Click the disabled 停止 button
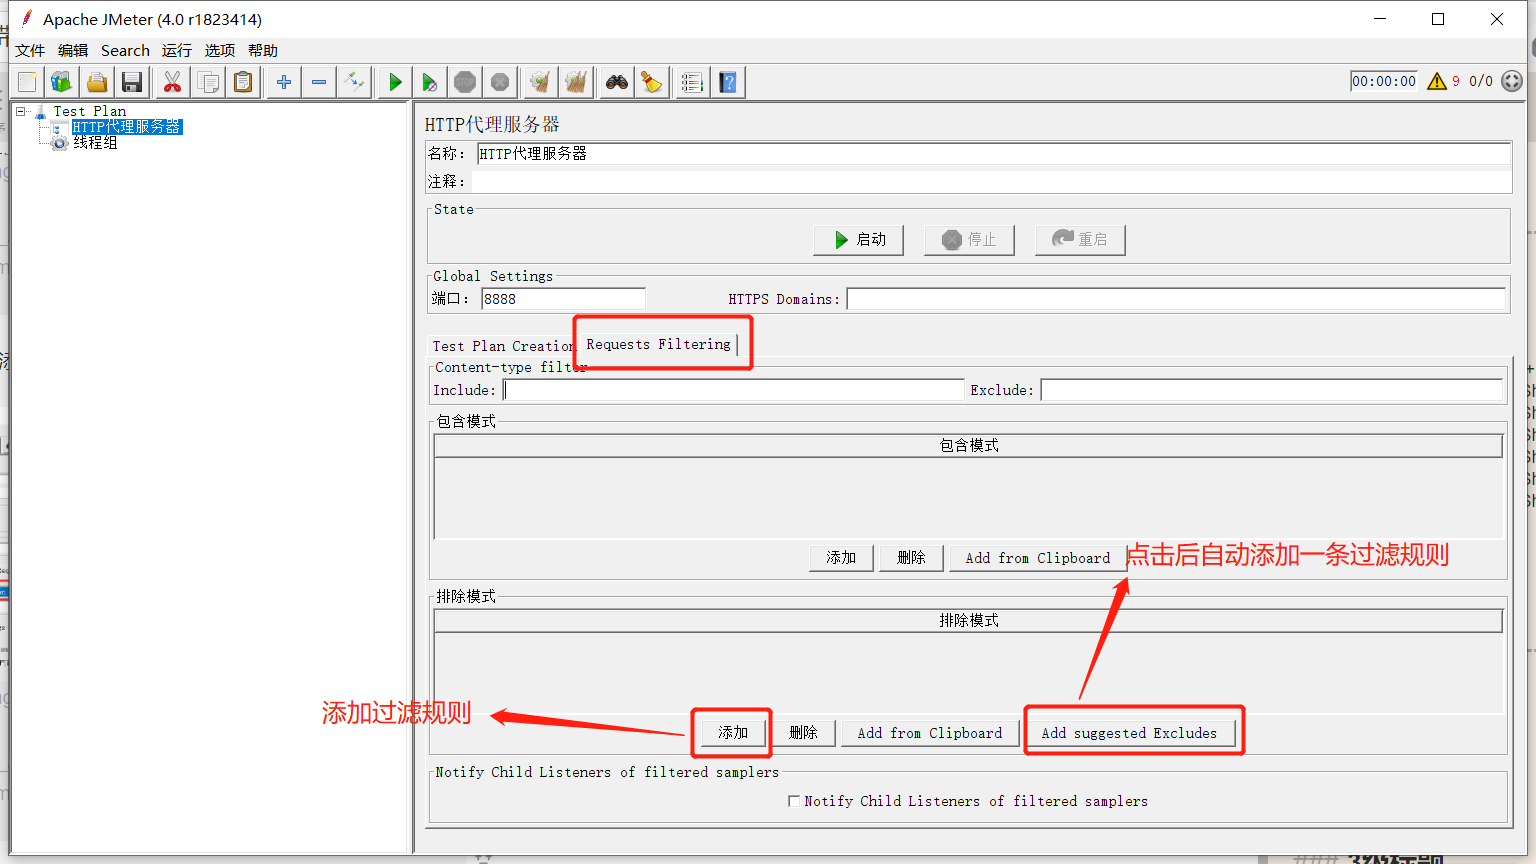The image size is (1536, 864). coord(969,240)
